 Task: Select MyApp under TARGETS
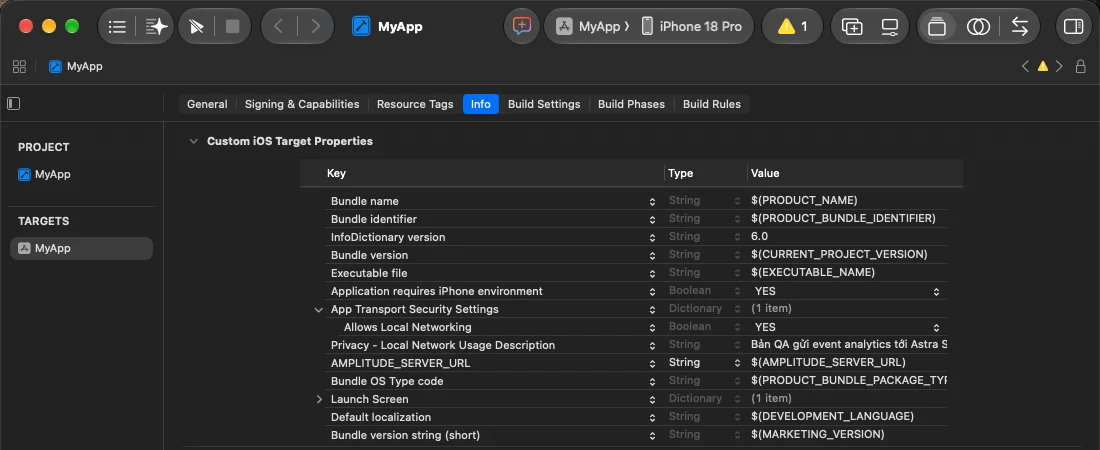tap(81, 249)
